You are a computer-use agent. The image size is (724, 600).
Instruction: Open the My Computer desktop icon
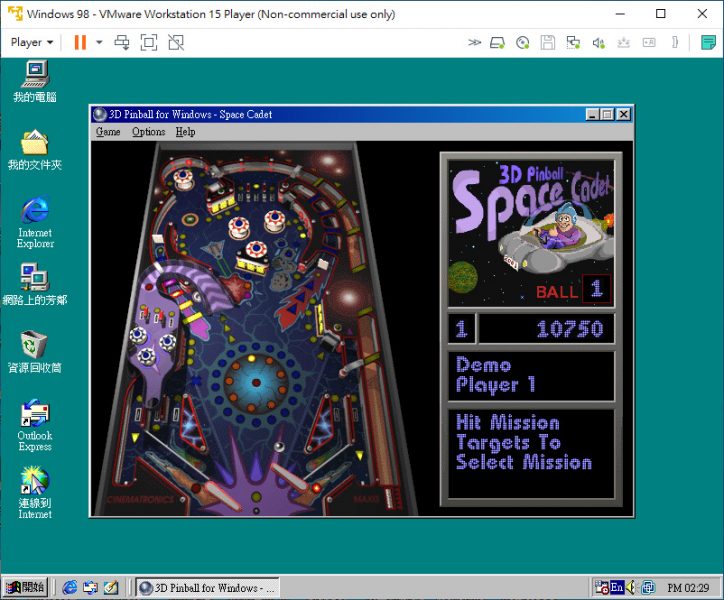[35, 81]
